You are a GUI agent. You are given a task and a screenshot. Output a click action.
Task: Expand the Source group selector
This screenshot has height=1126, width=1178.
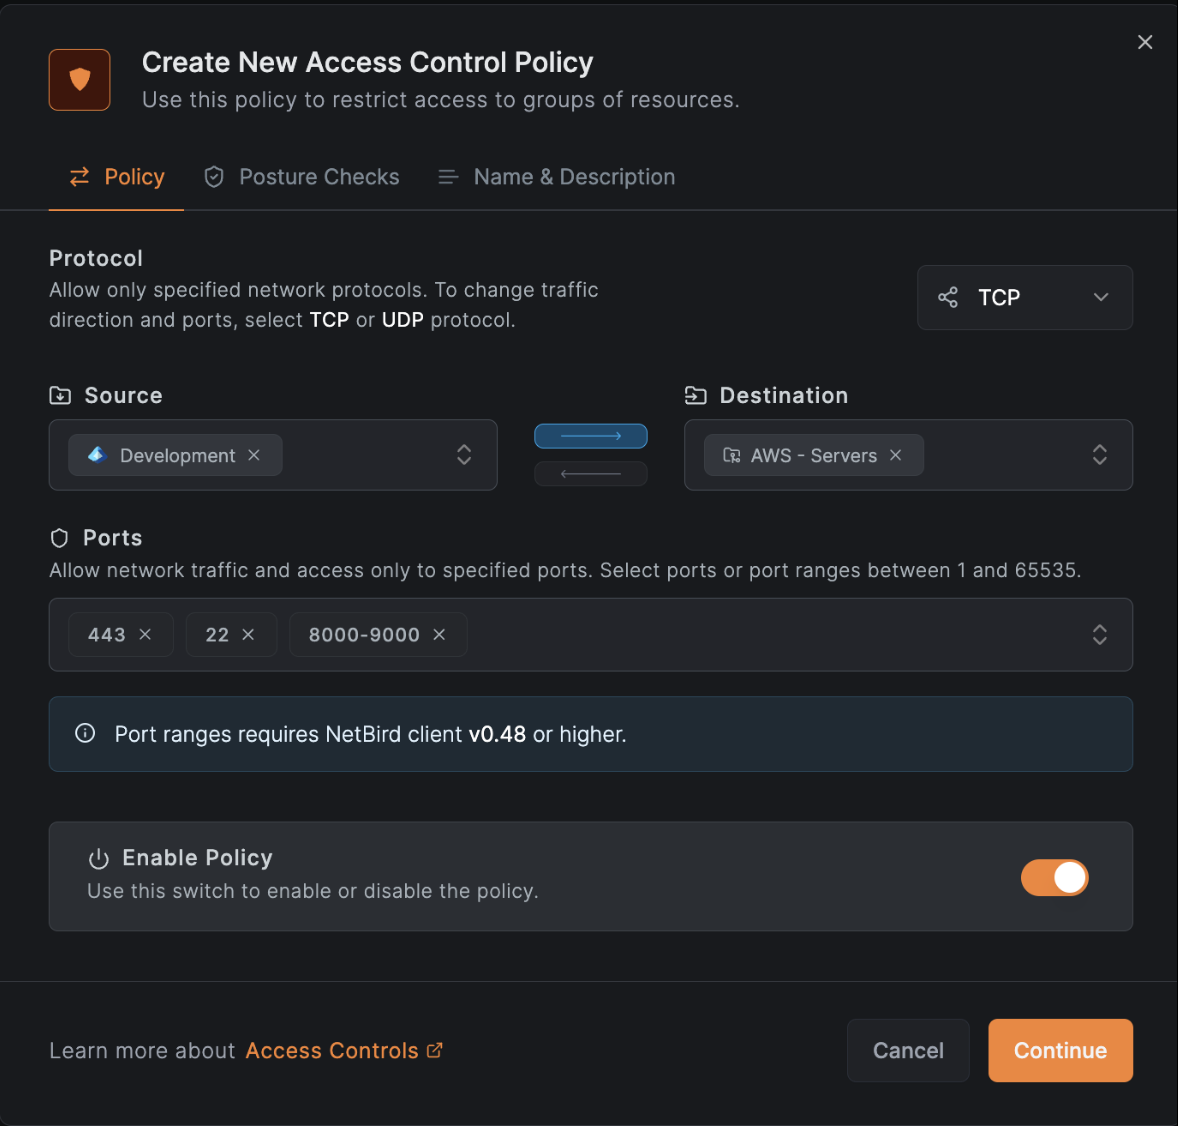click(464, 455)
